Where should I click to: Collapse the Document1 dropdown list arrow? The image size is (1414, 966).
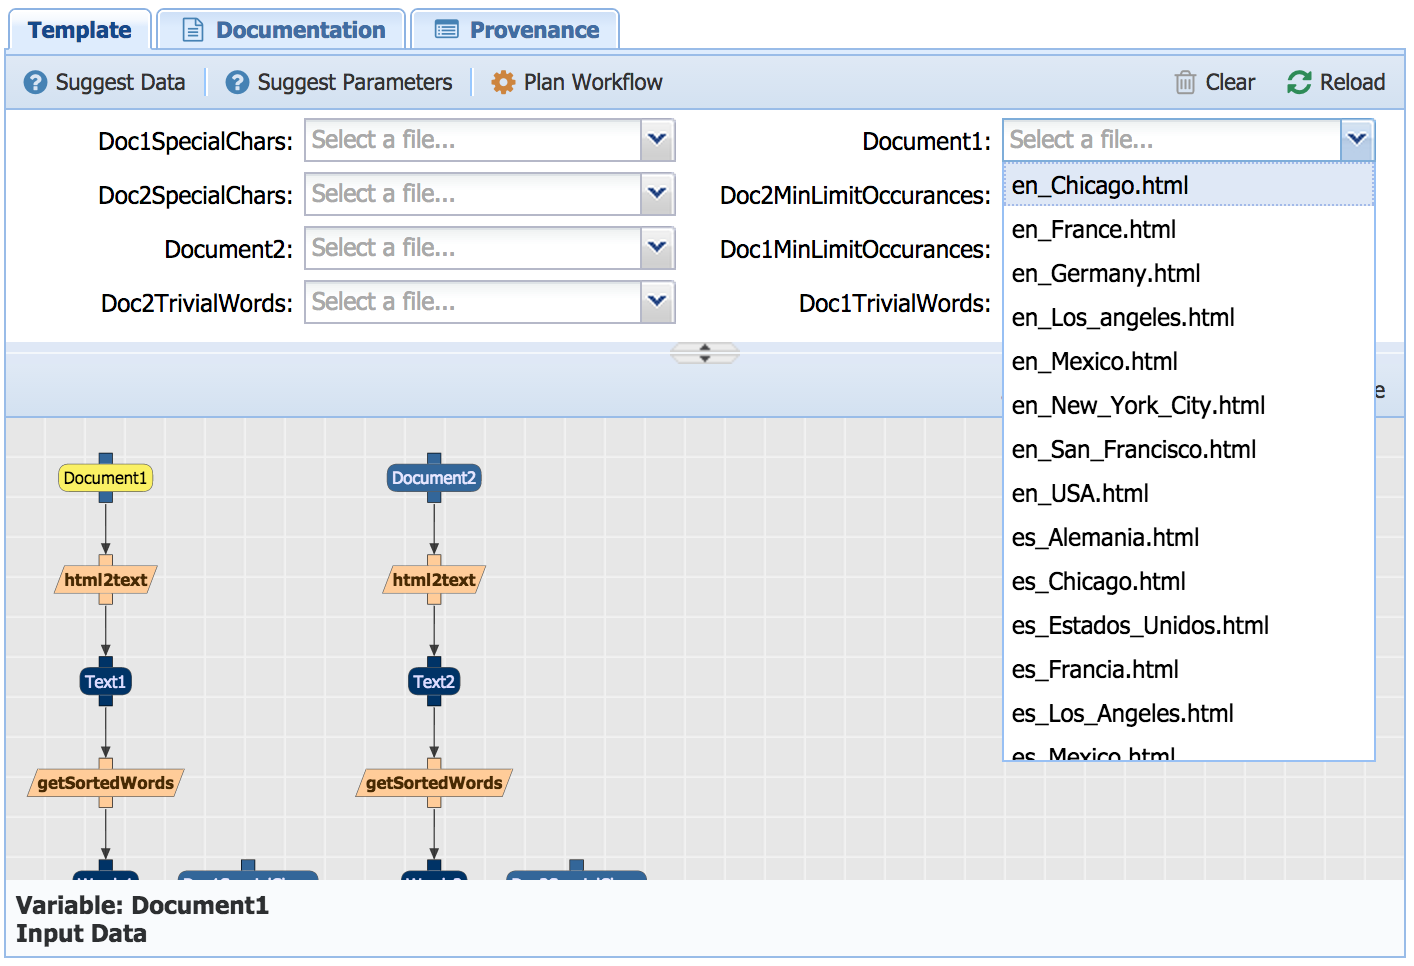[1356, 140]
